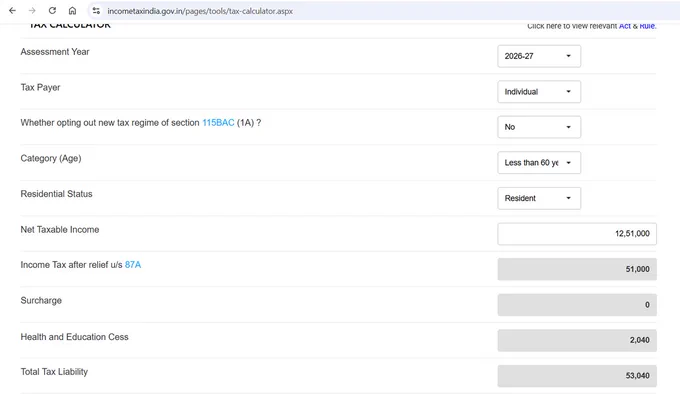Click the Health and Education Cess value 2,040
The image size is (680, 394).
click(577, 340)
